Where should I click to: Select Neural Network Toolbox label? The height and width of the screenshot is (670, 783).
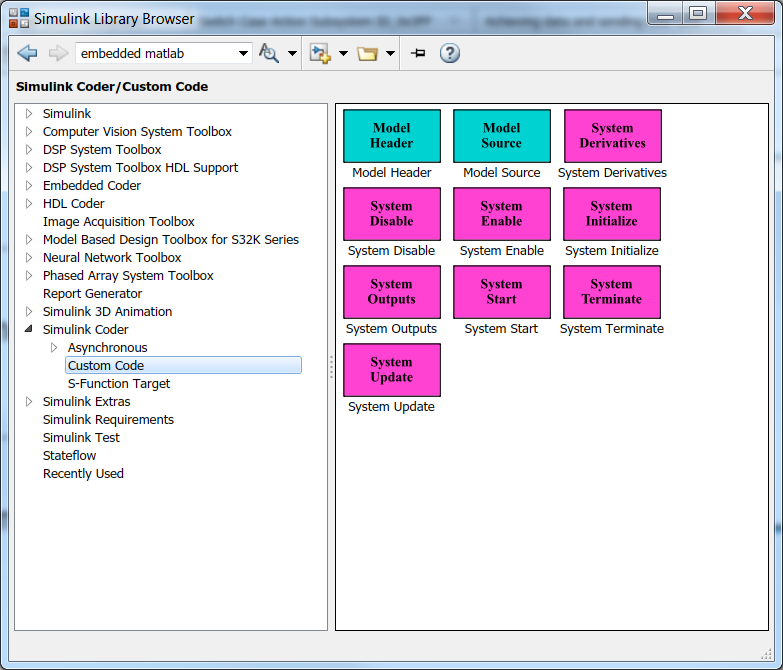pos(112,257)
